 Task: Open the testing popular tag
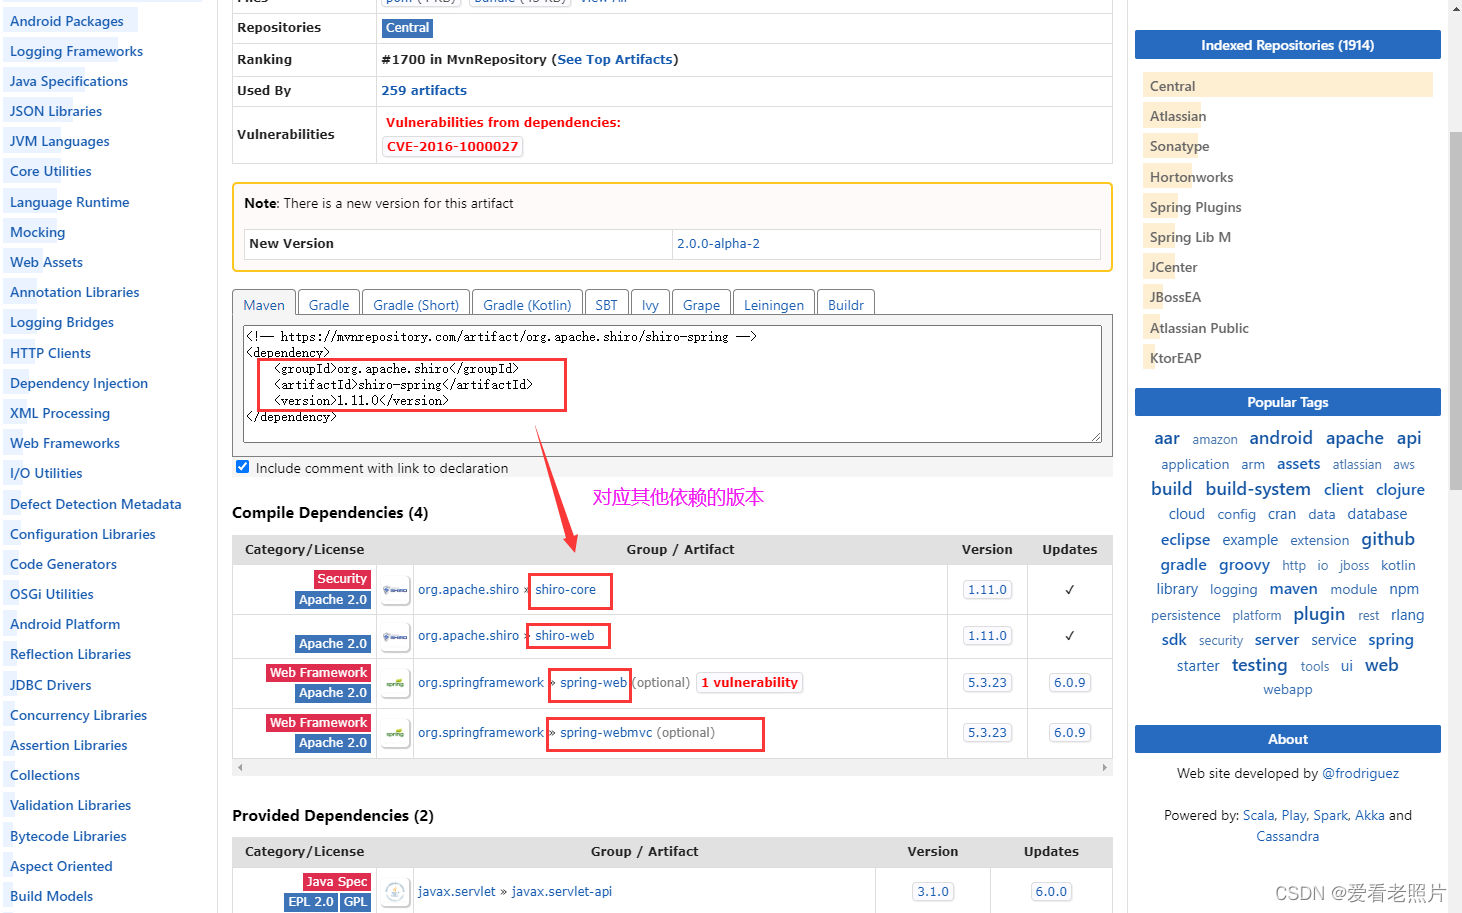[1259, 665]
